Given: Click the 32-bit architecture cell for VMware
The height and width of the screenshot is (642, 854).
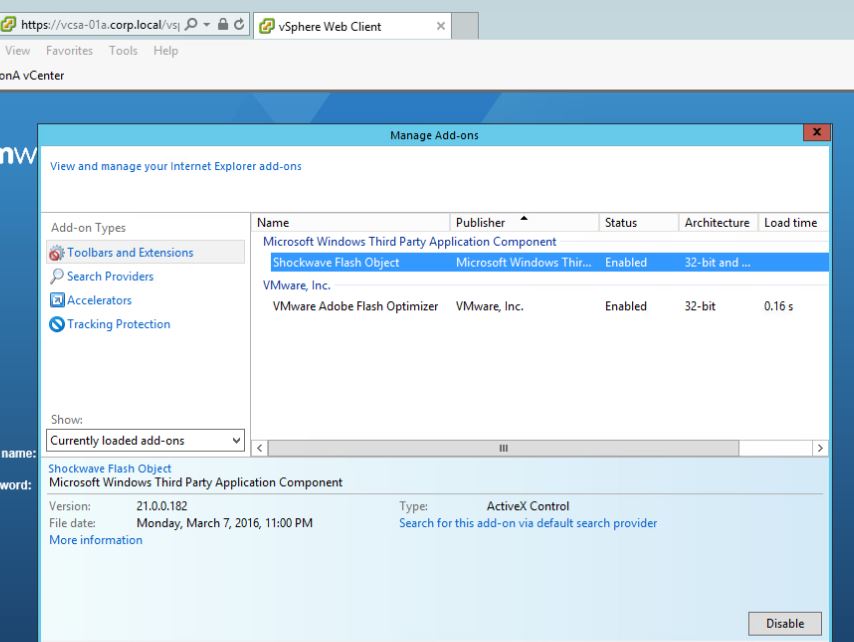Looking at the screenshot, I should (700, 306).
